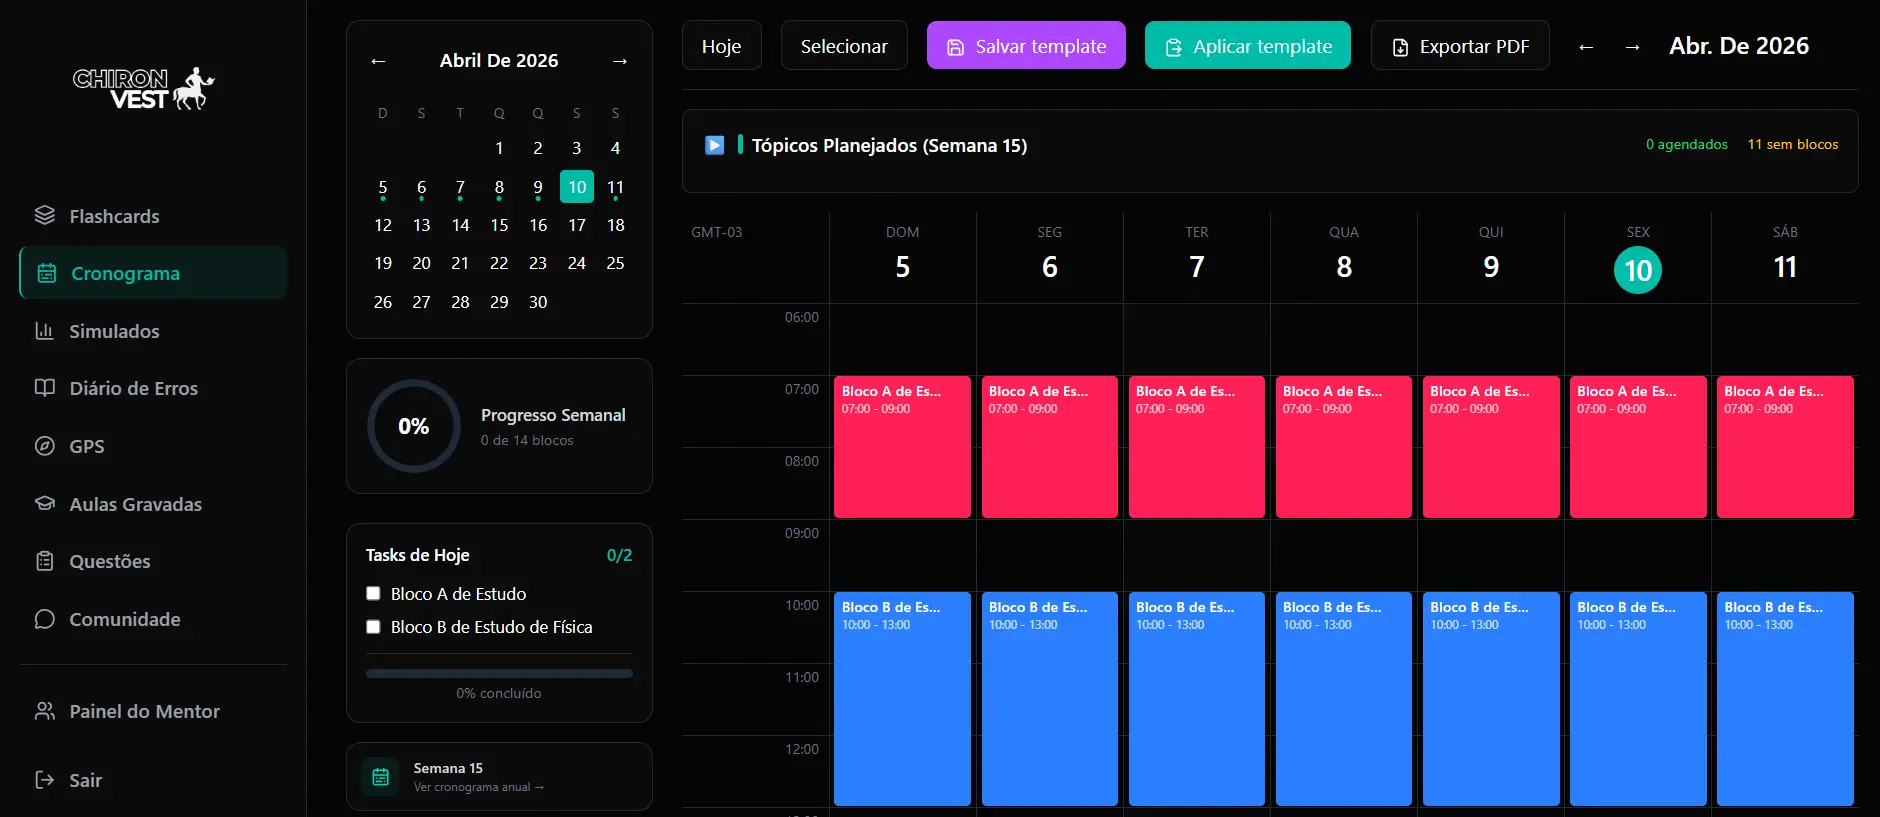Screen dimensions: 1880x817
Task: Click the Aplicar template button
Action: click(1247, 46)
